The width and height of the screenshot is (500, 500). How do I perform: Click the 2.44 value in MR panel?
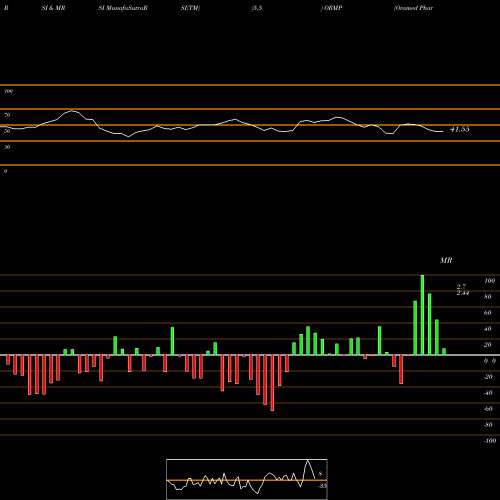coord(463,293)
